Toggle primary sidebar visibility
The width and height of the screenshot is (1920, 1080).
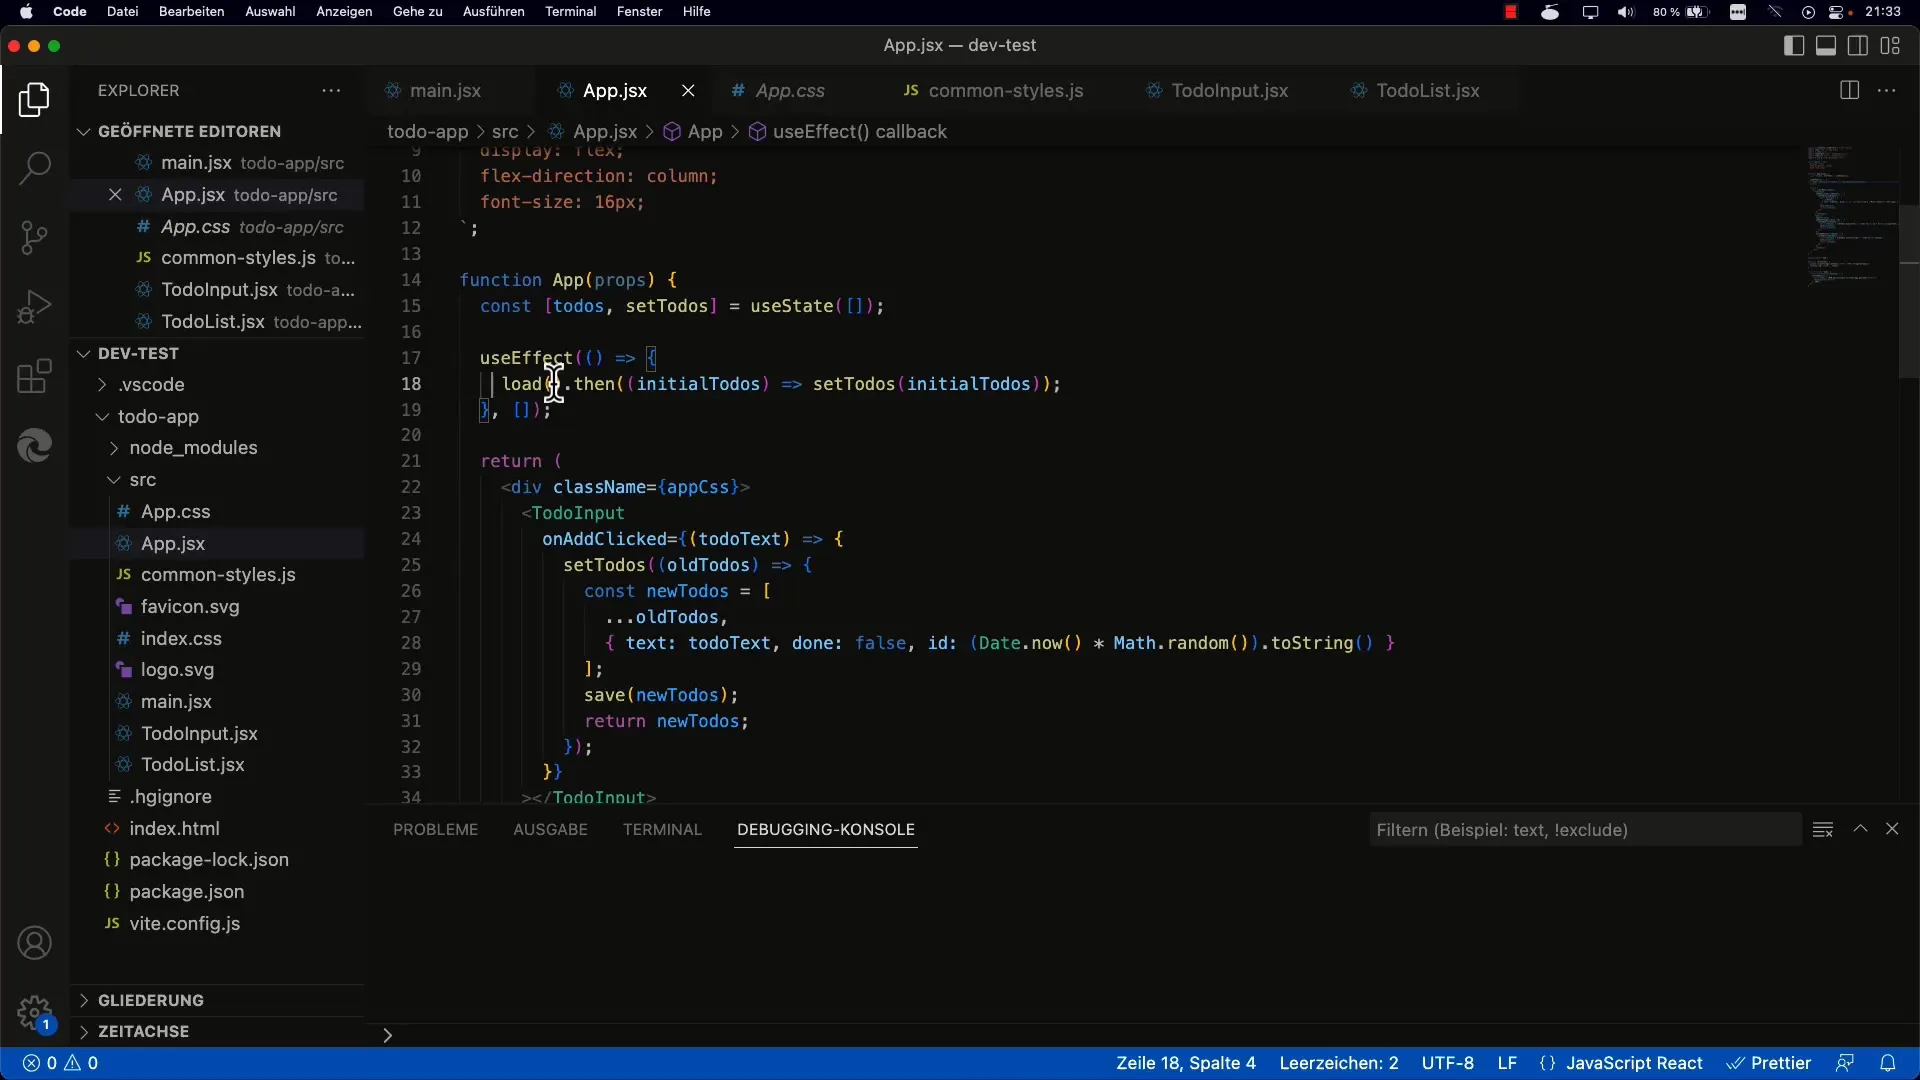(1793, 45)
